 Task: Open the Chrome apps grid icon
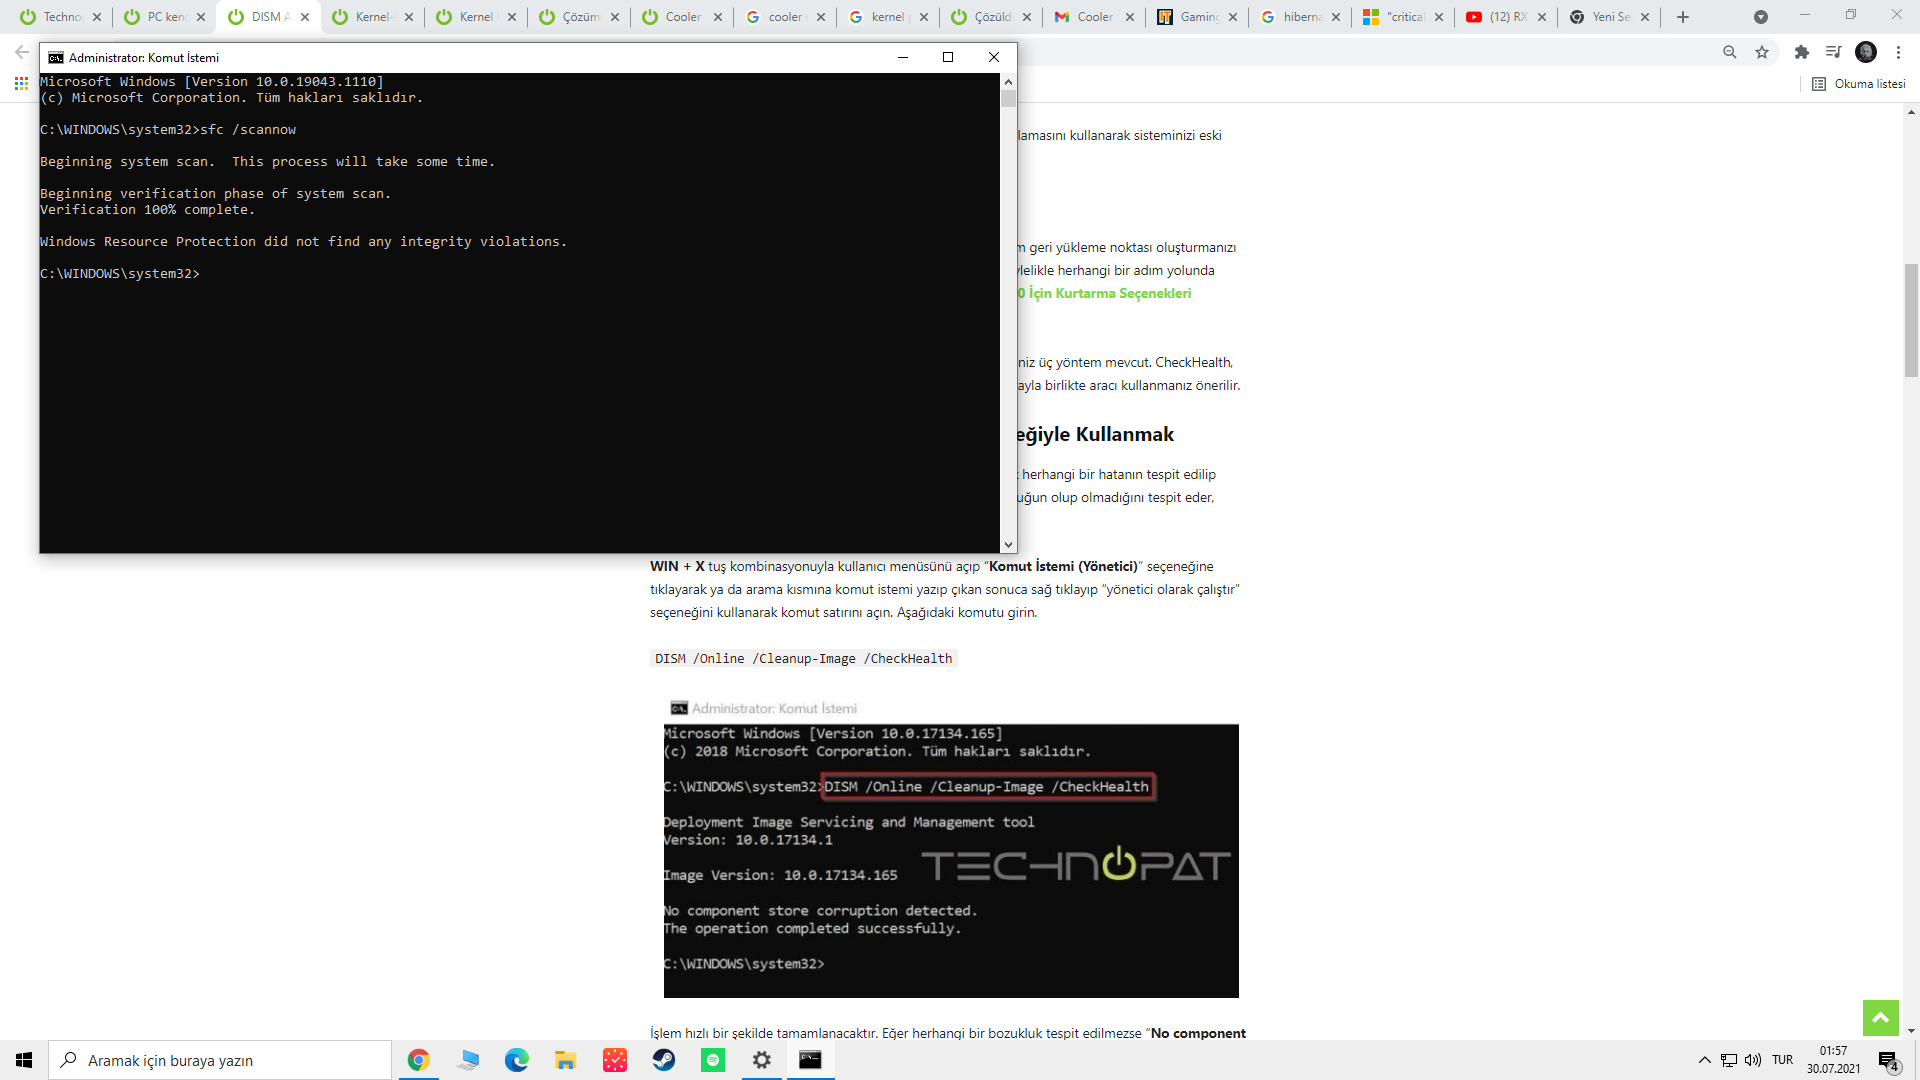pos(21,84)
